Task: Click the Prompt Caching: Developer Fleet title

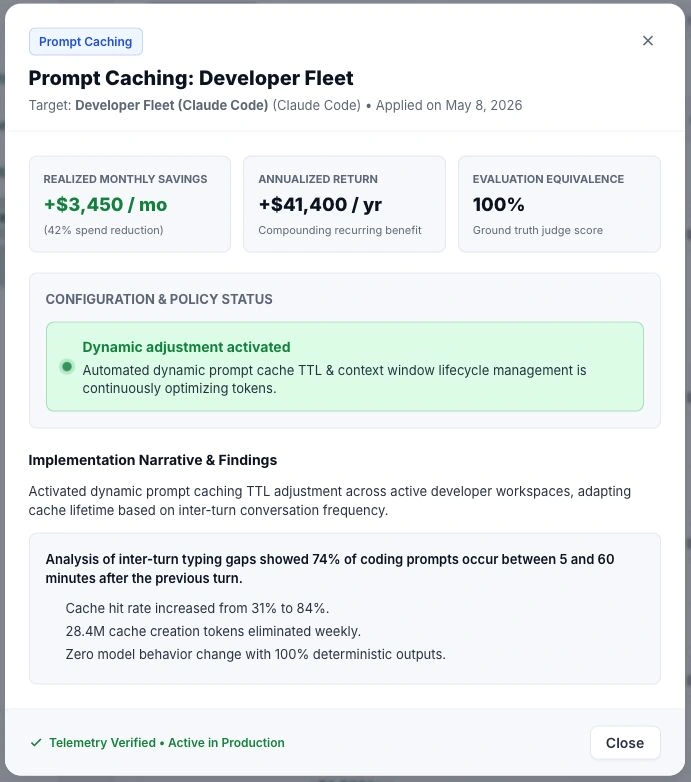Action: click(191, 78)
